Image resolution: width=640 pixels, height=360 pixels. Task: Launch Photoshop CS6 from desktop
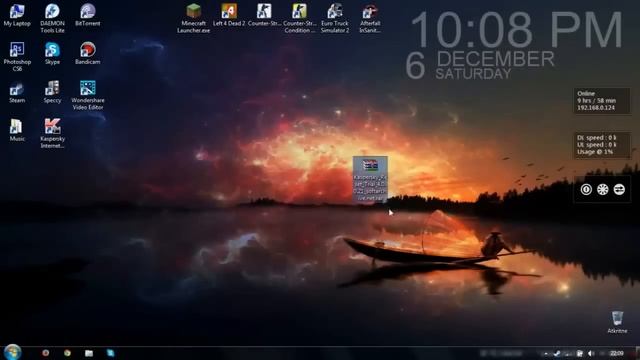pos(17,57)
